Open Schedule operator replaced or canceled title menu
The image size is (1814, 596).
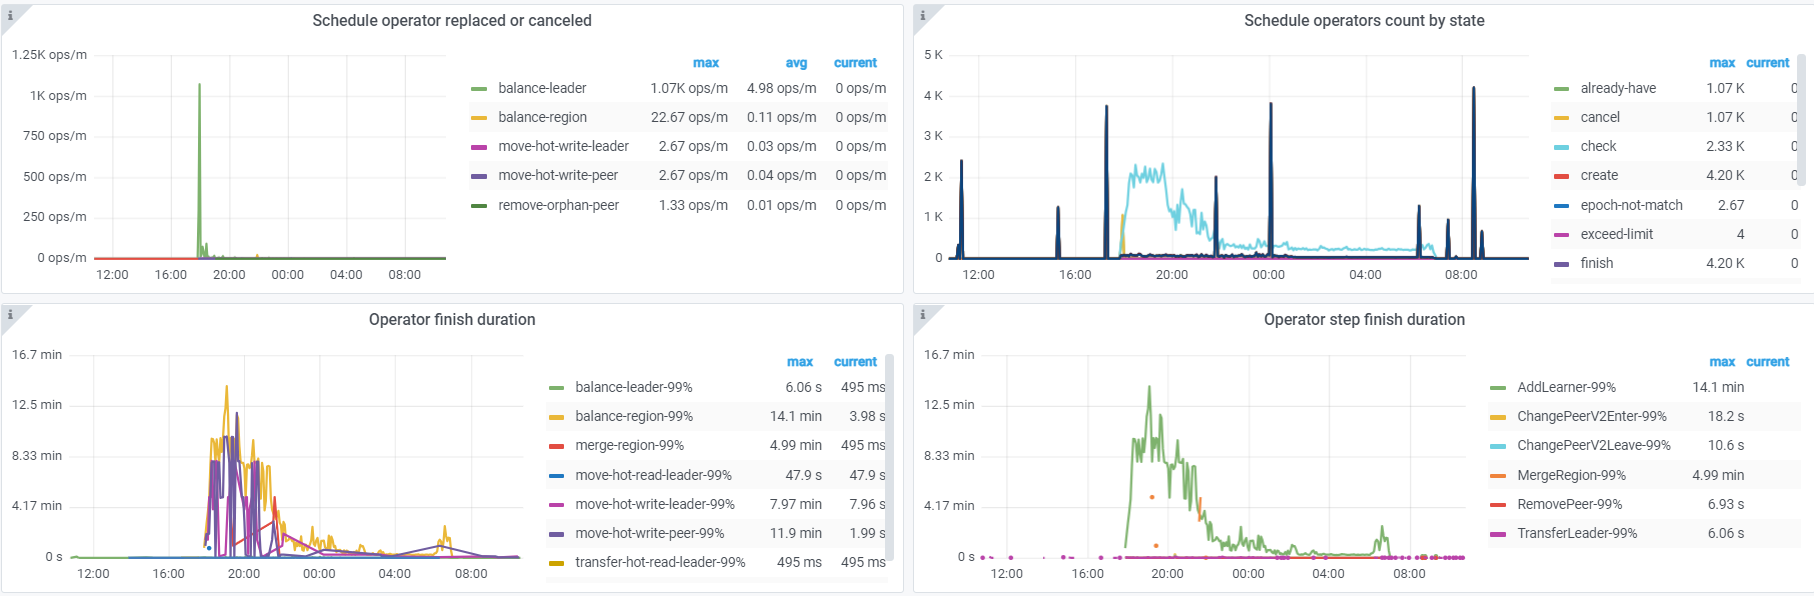pos(452,21)
